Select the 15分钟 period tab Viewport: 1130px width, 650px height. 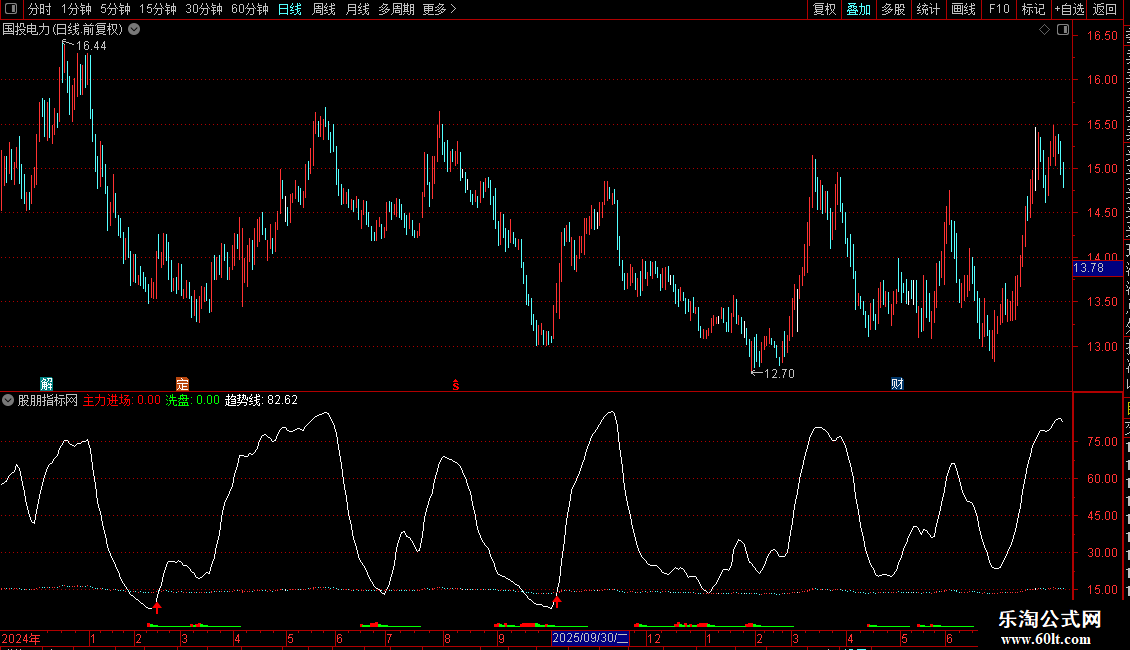tap(158, 9)
